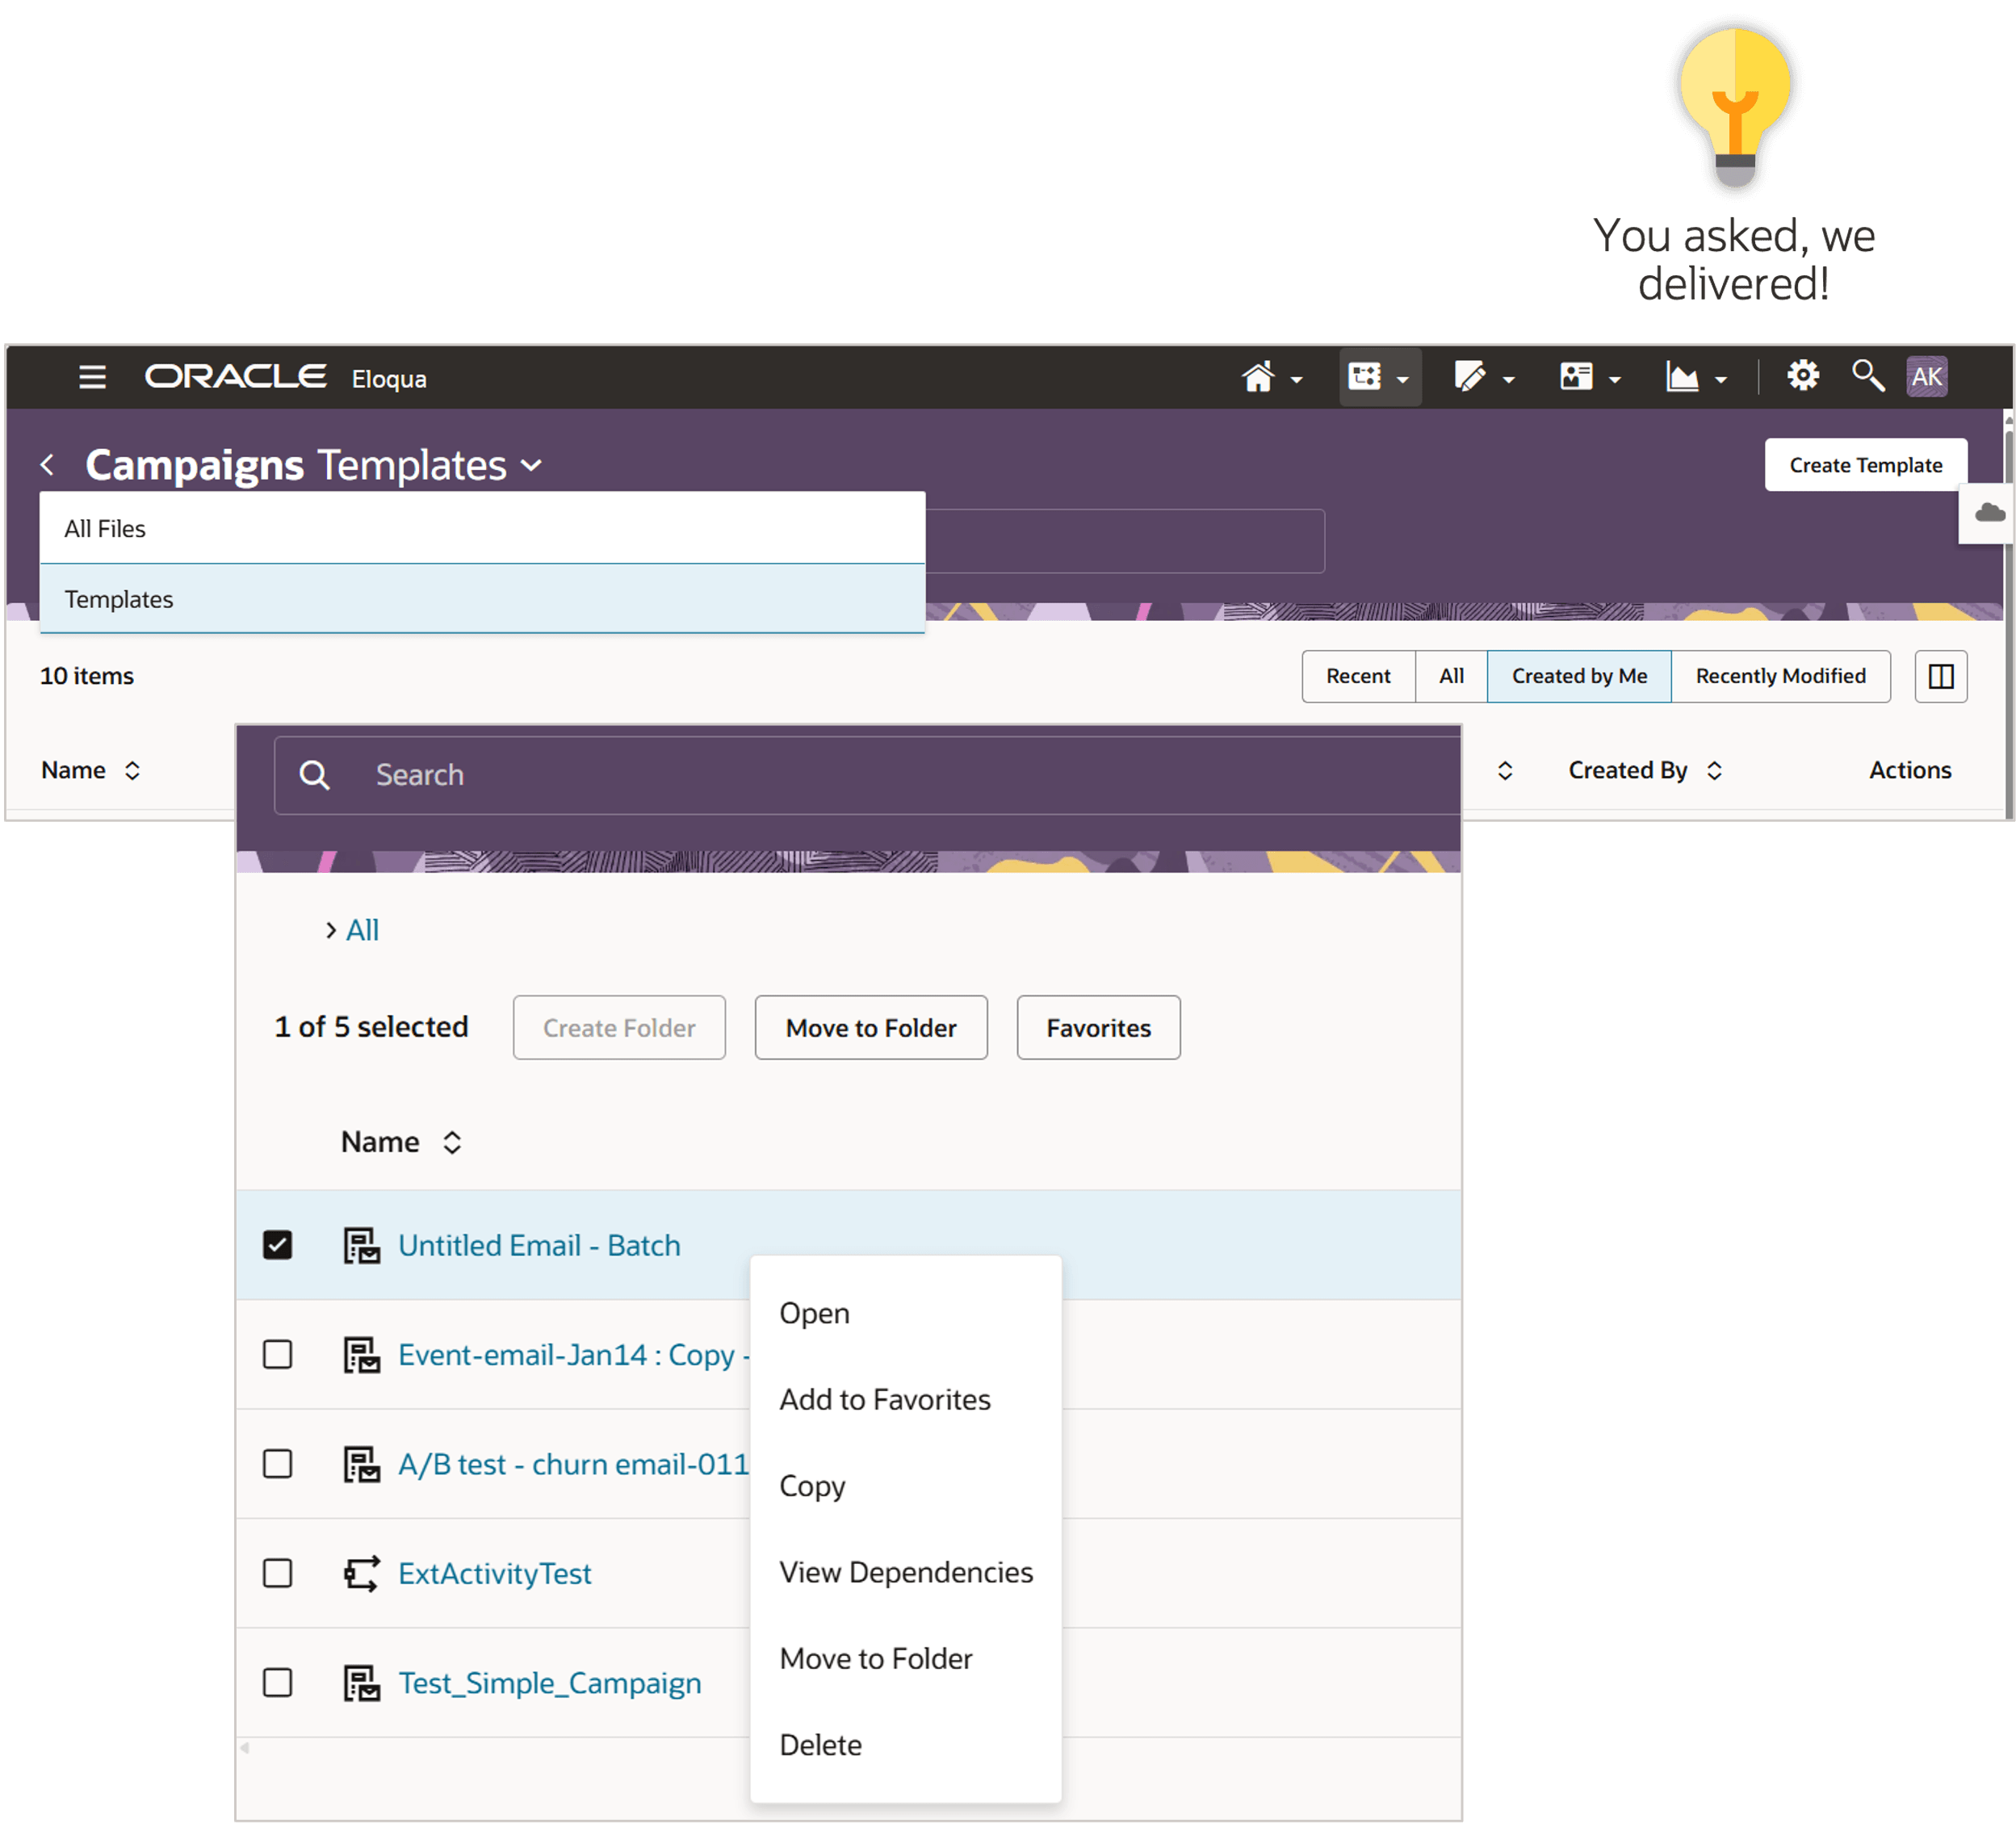2016x1824 pixels.
Task: Select the Test_Simple_Campaign checkbox
Action: (x=277, y=1683)
